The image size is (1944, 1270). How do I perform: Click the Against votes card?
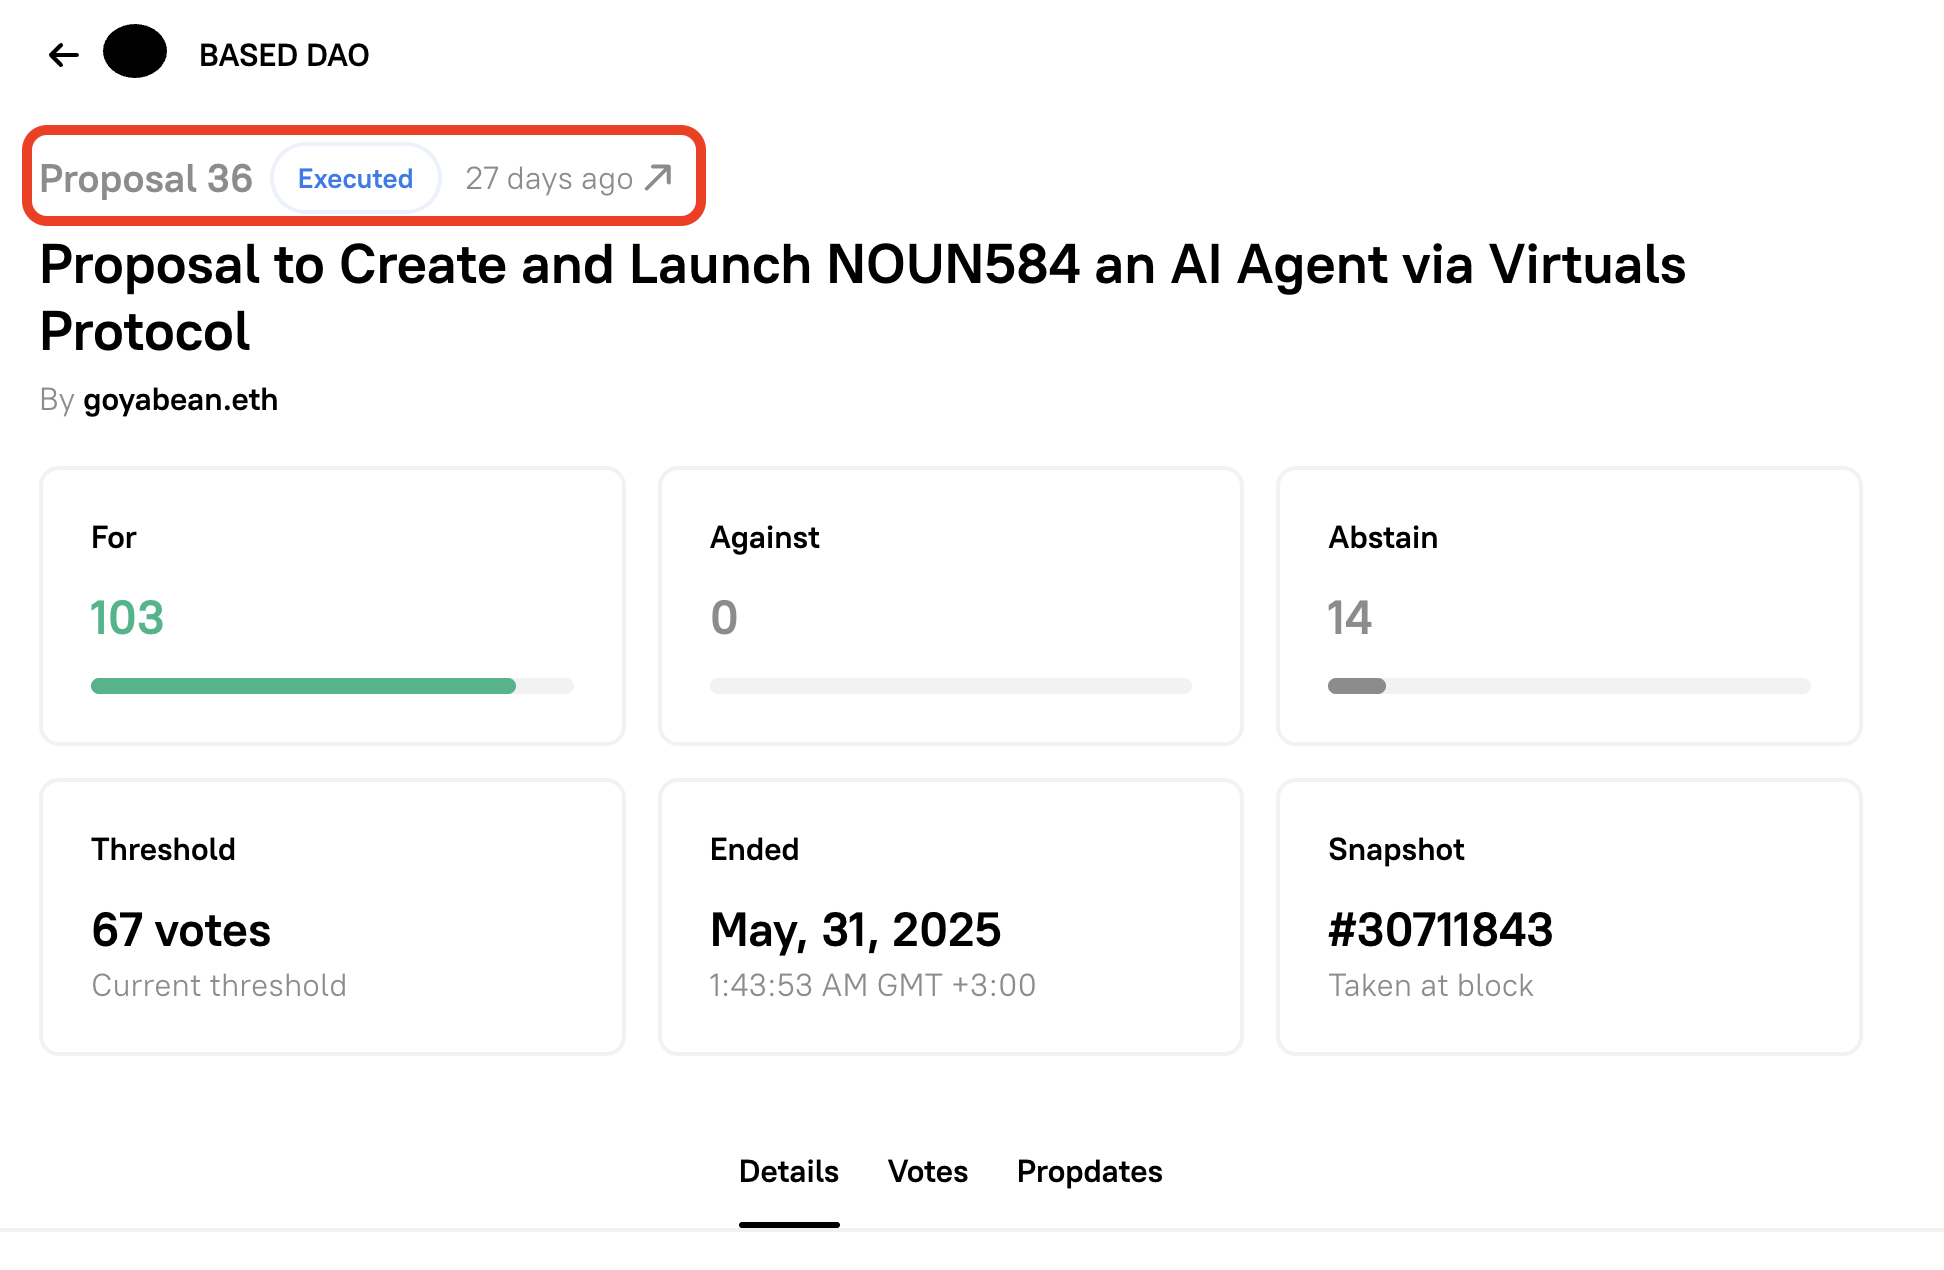(x=951, y=606)
